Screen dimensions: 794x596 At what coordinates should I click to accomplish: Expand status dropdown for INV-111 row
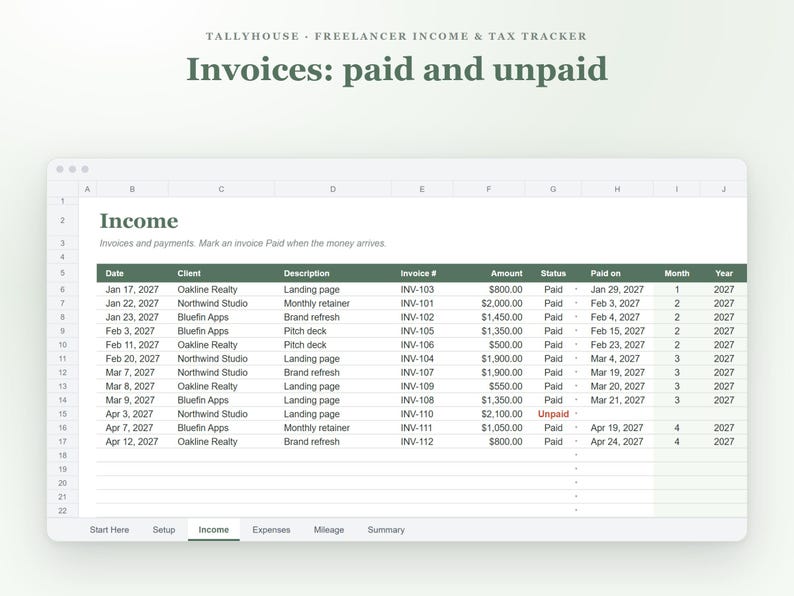click(576, 427)
